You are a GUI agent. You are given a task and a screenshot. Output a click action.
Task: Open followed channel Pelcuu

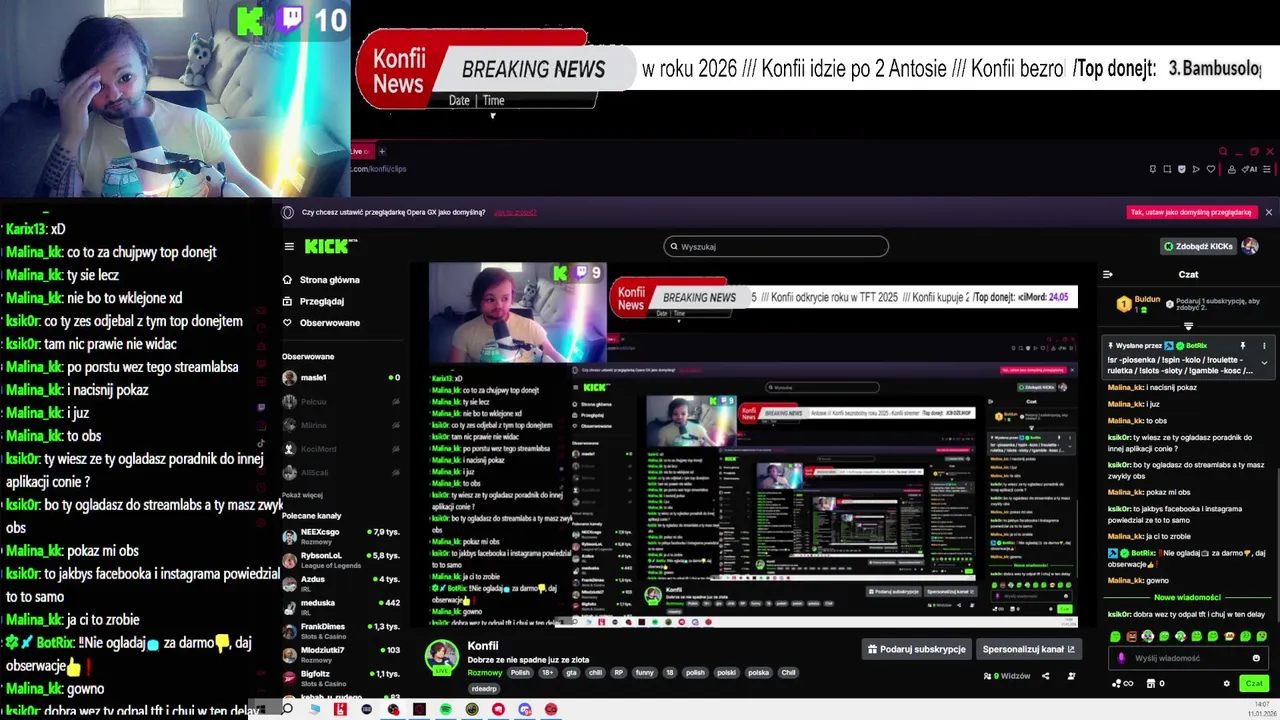(341, 402)
